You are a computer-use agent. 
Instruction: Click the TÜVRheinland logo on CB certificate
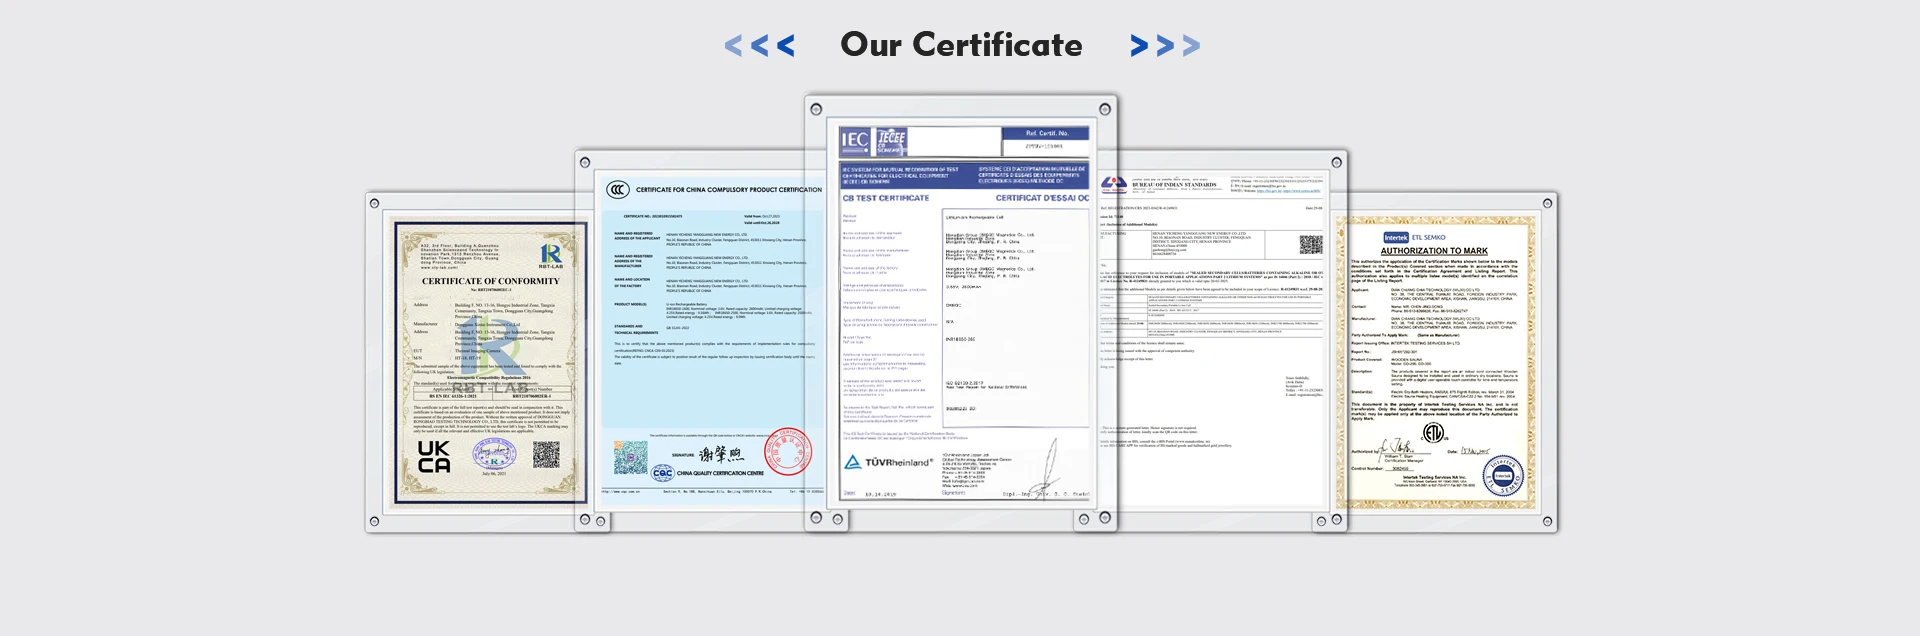tap(889, 462)
